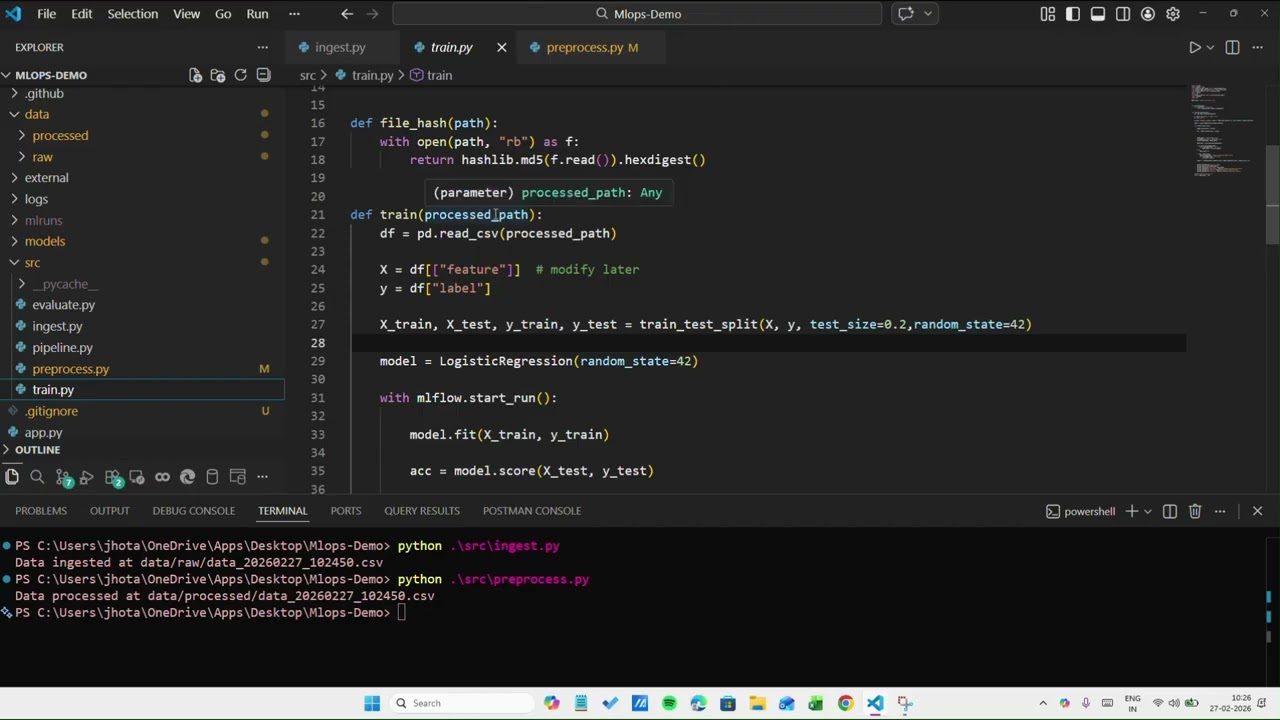Click the code minimap overview
This screenshot has height=720, width=1280.
pyautogui.click(x=1223, y=130)
